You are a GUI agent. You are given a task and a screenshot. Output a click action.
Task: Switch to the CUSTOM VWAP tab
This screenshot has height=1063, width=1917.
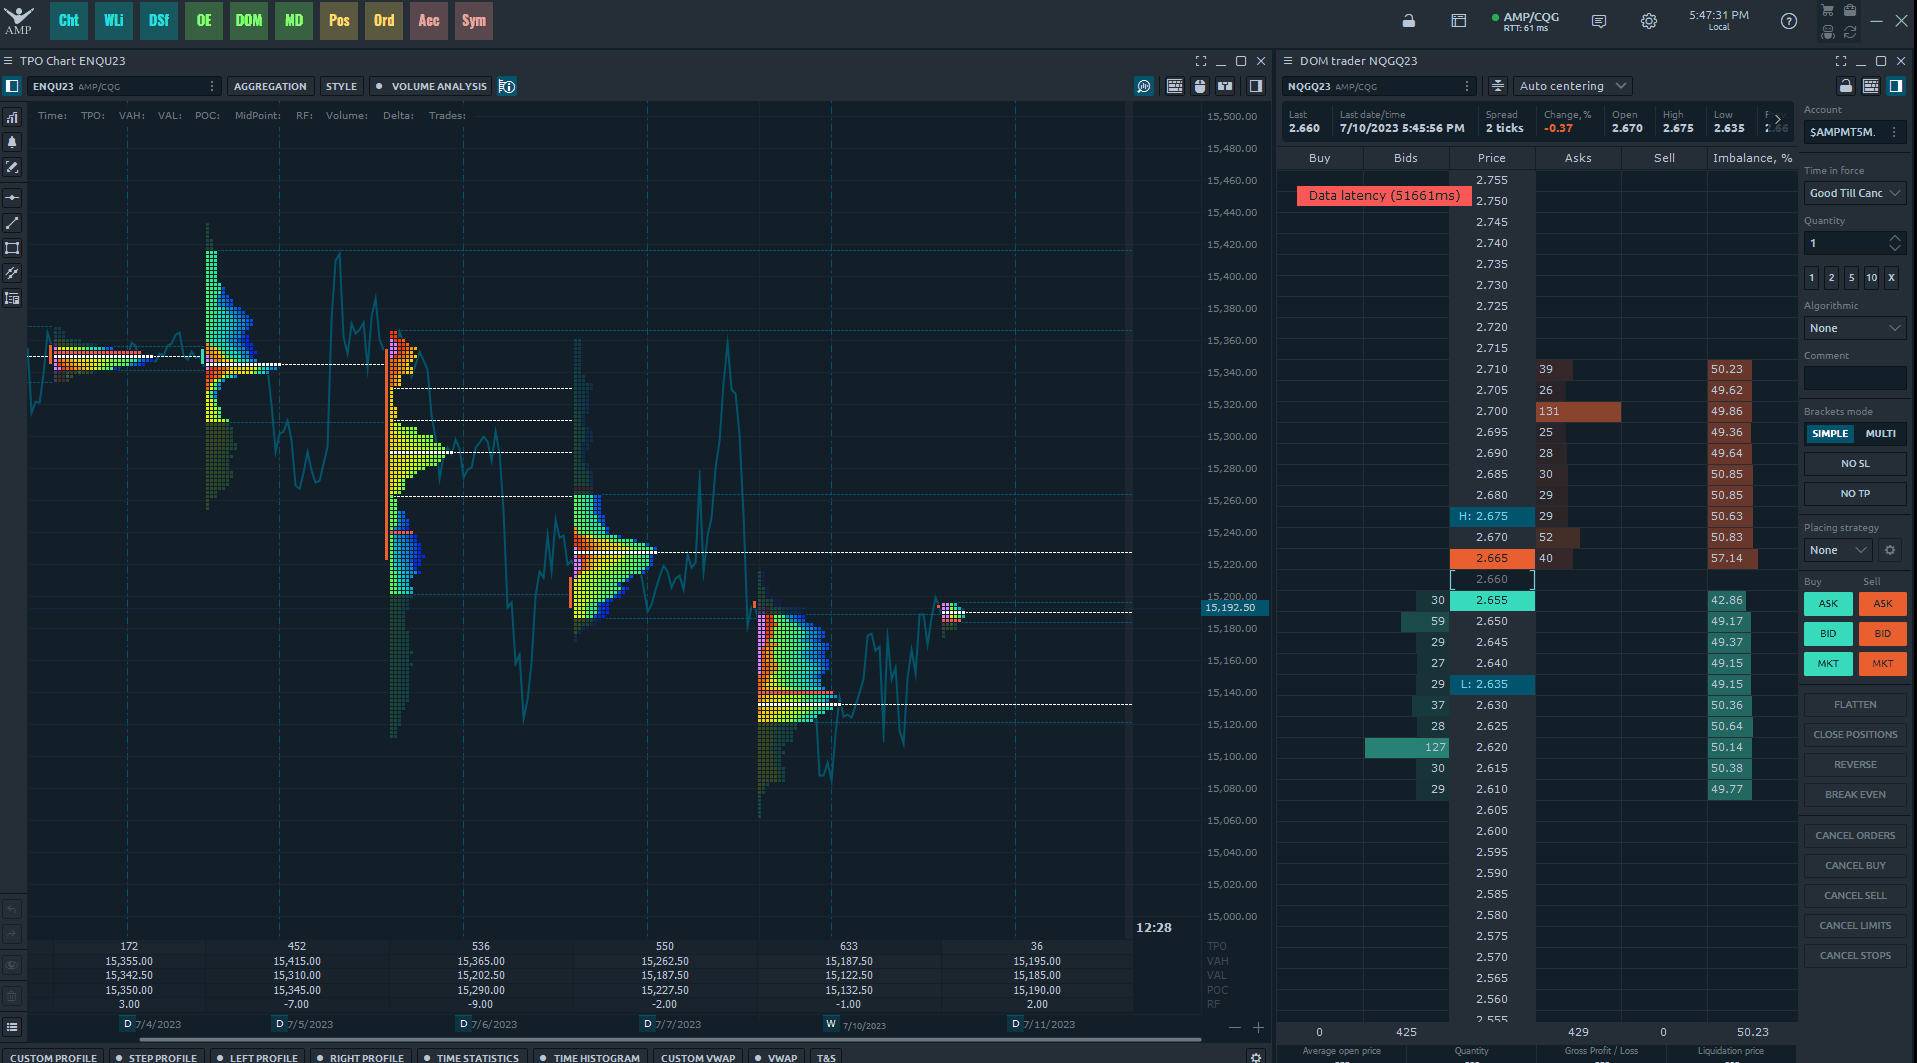(697, 1057)
